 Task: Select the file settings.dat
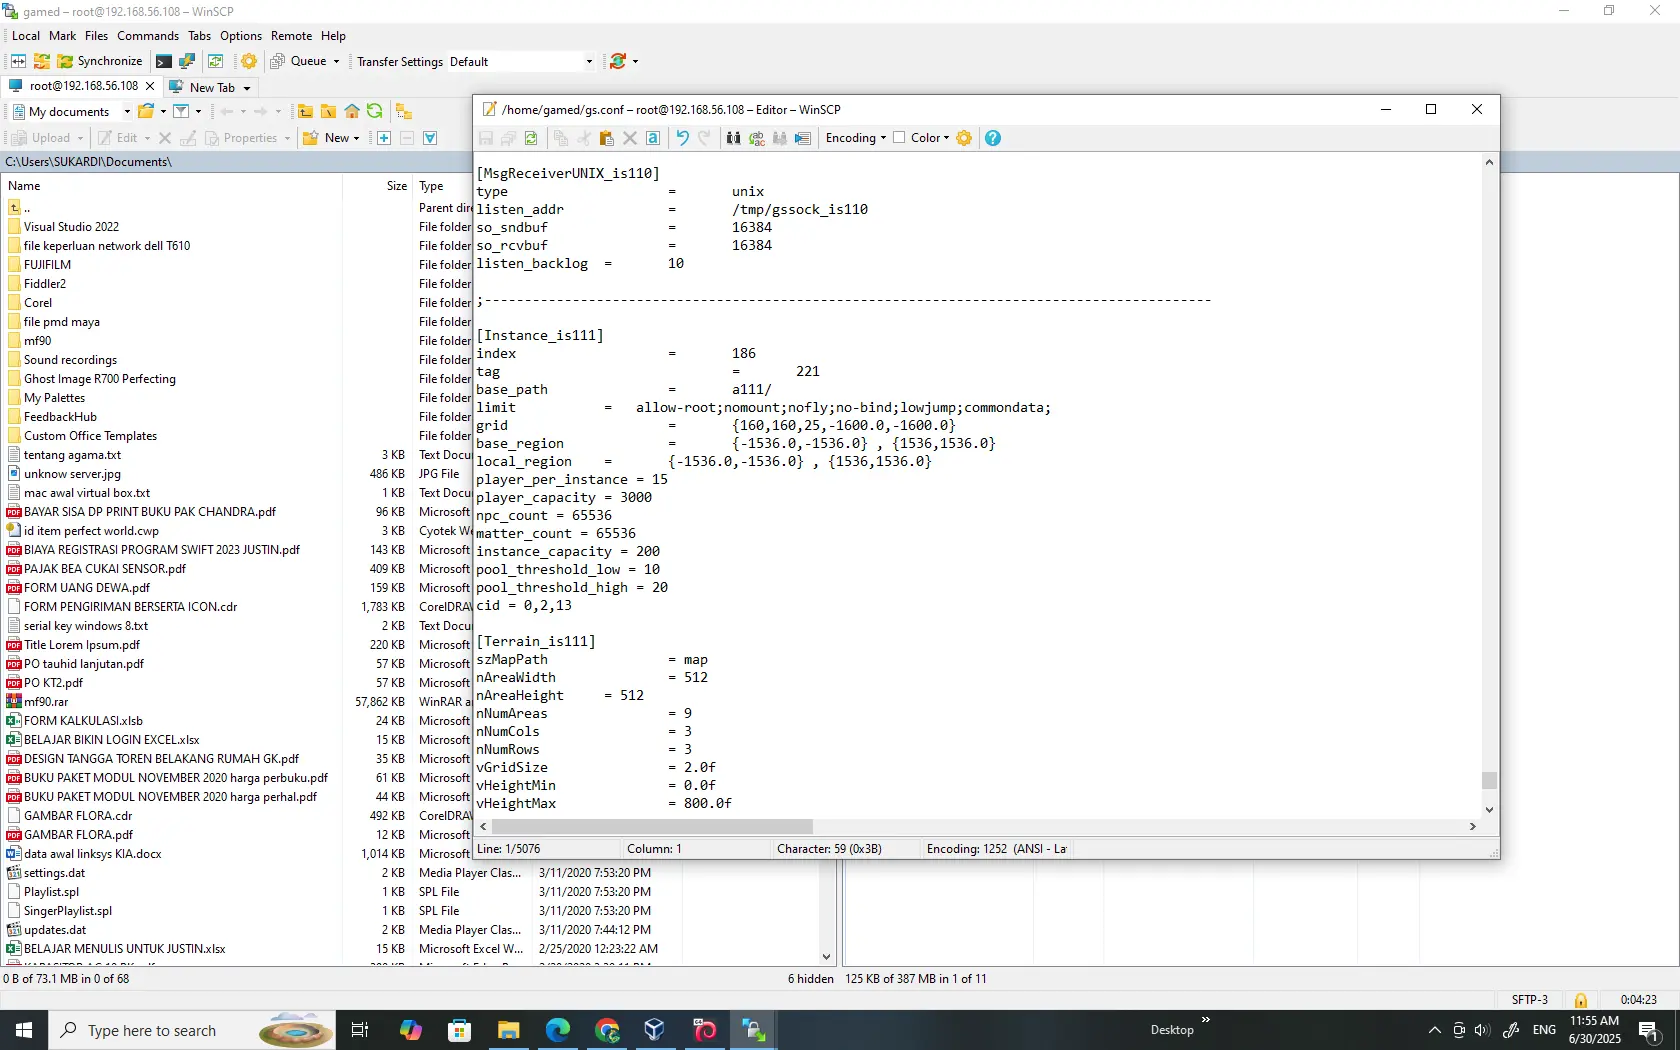(x=54, y=873)
